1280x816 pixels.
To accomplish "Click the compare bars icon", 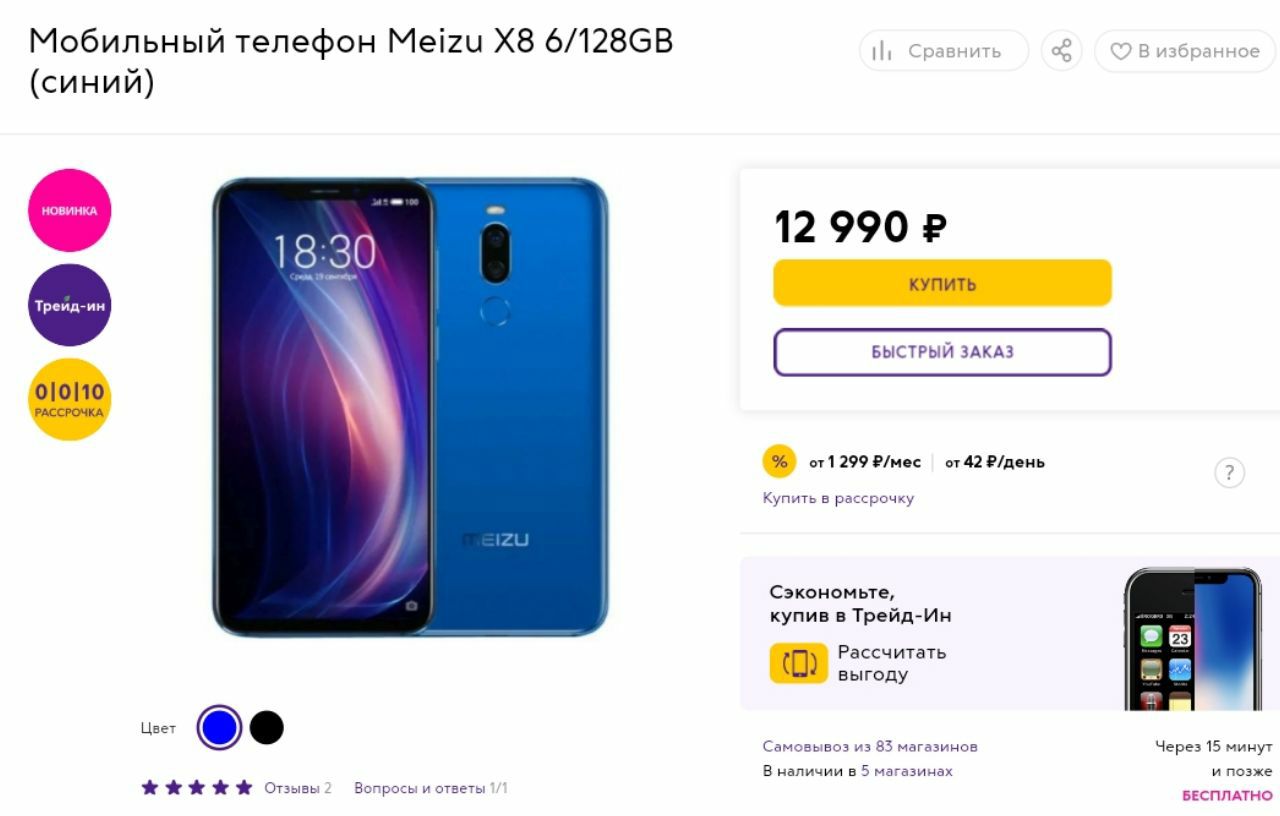I will tap(881, 51).
